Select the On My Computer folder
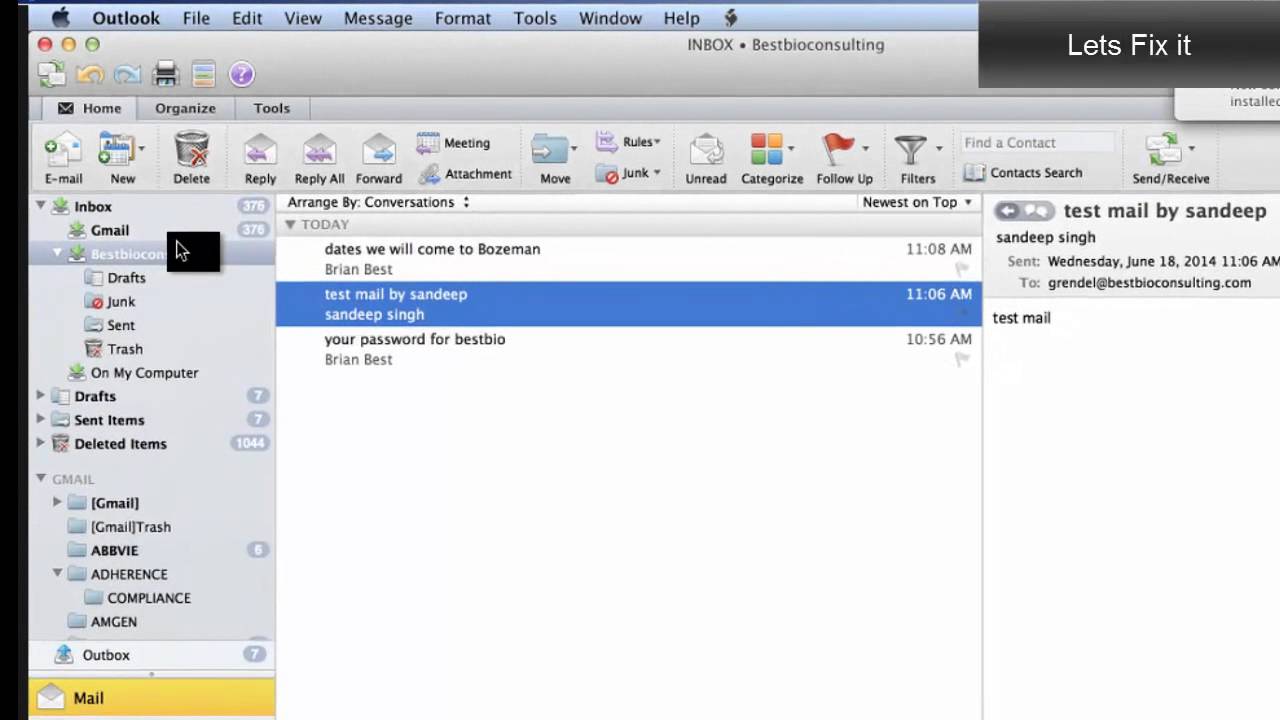1280x720 pixels. tap(144, 373)
